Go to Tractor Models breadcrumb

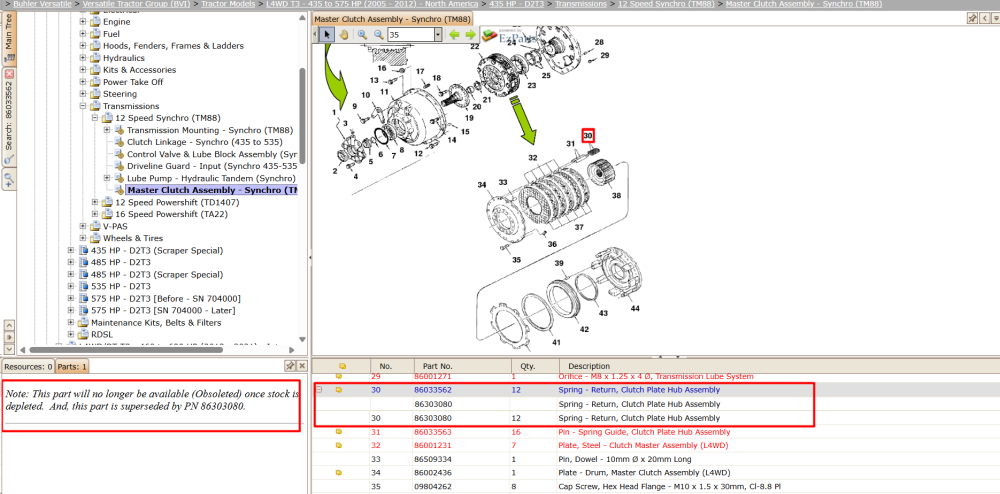coord(228,4)
